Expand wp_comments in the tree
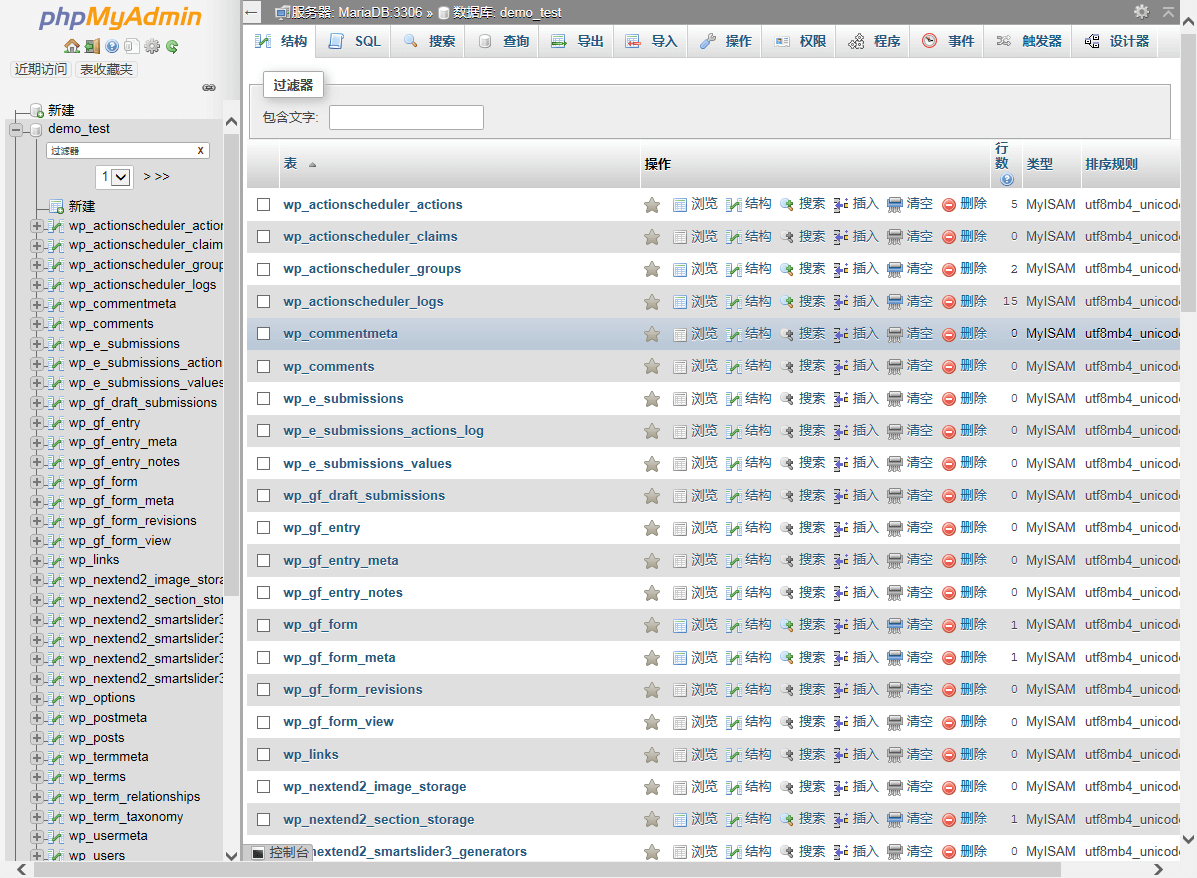1197x878 pixels. [36, 324]
